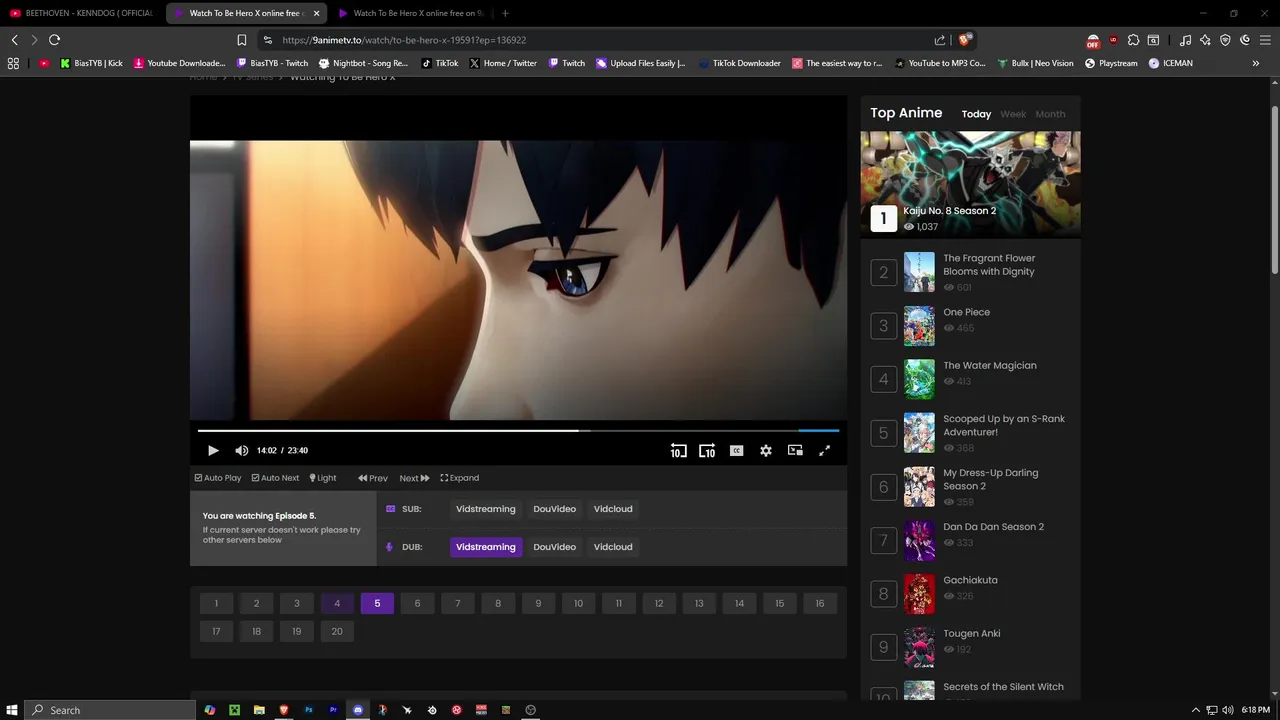Bookmark this page
1280x720 pixels.
pos(241,40)
